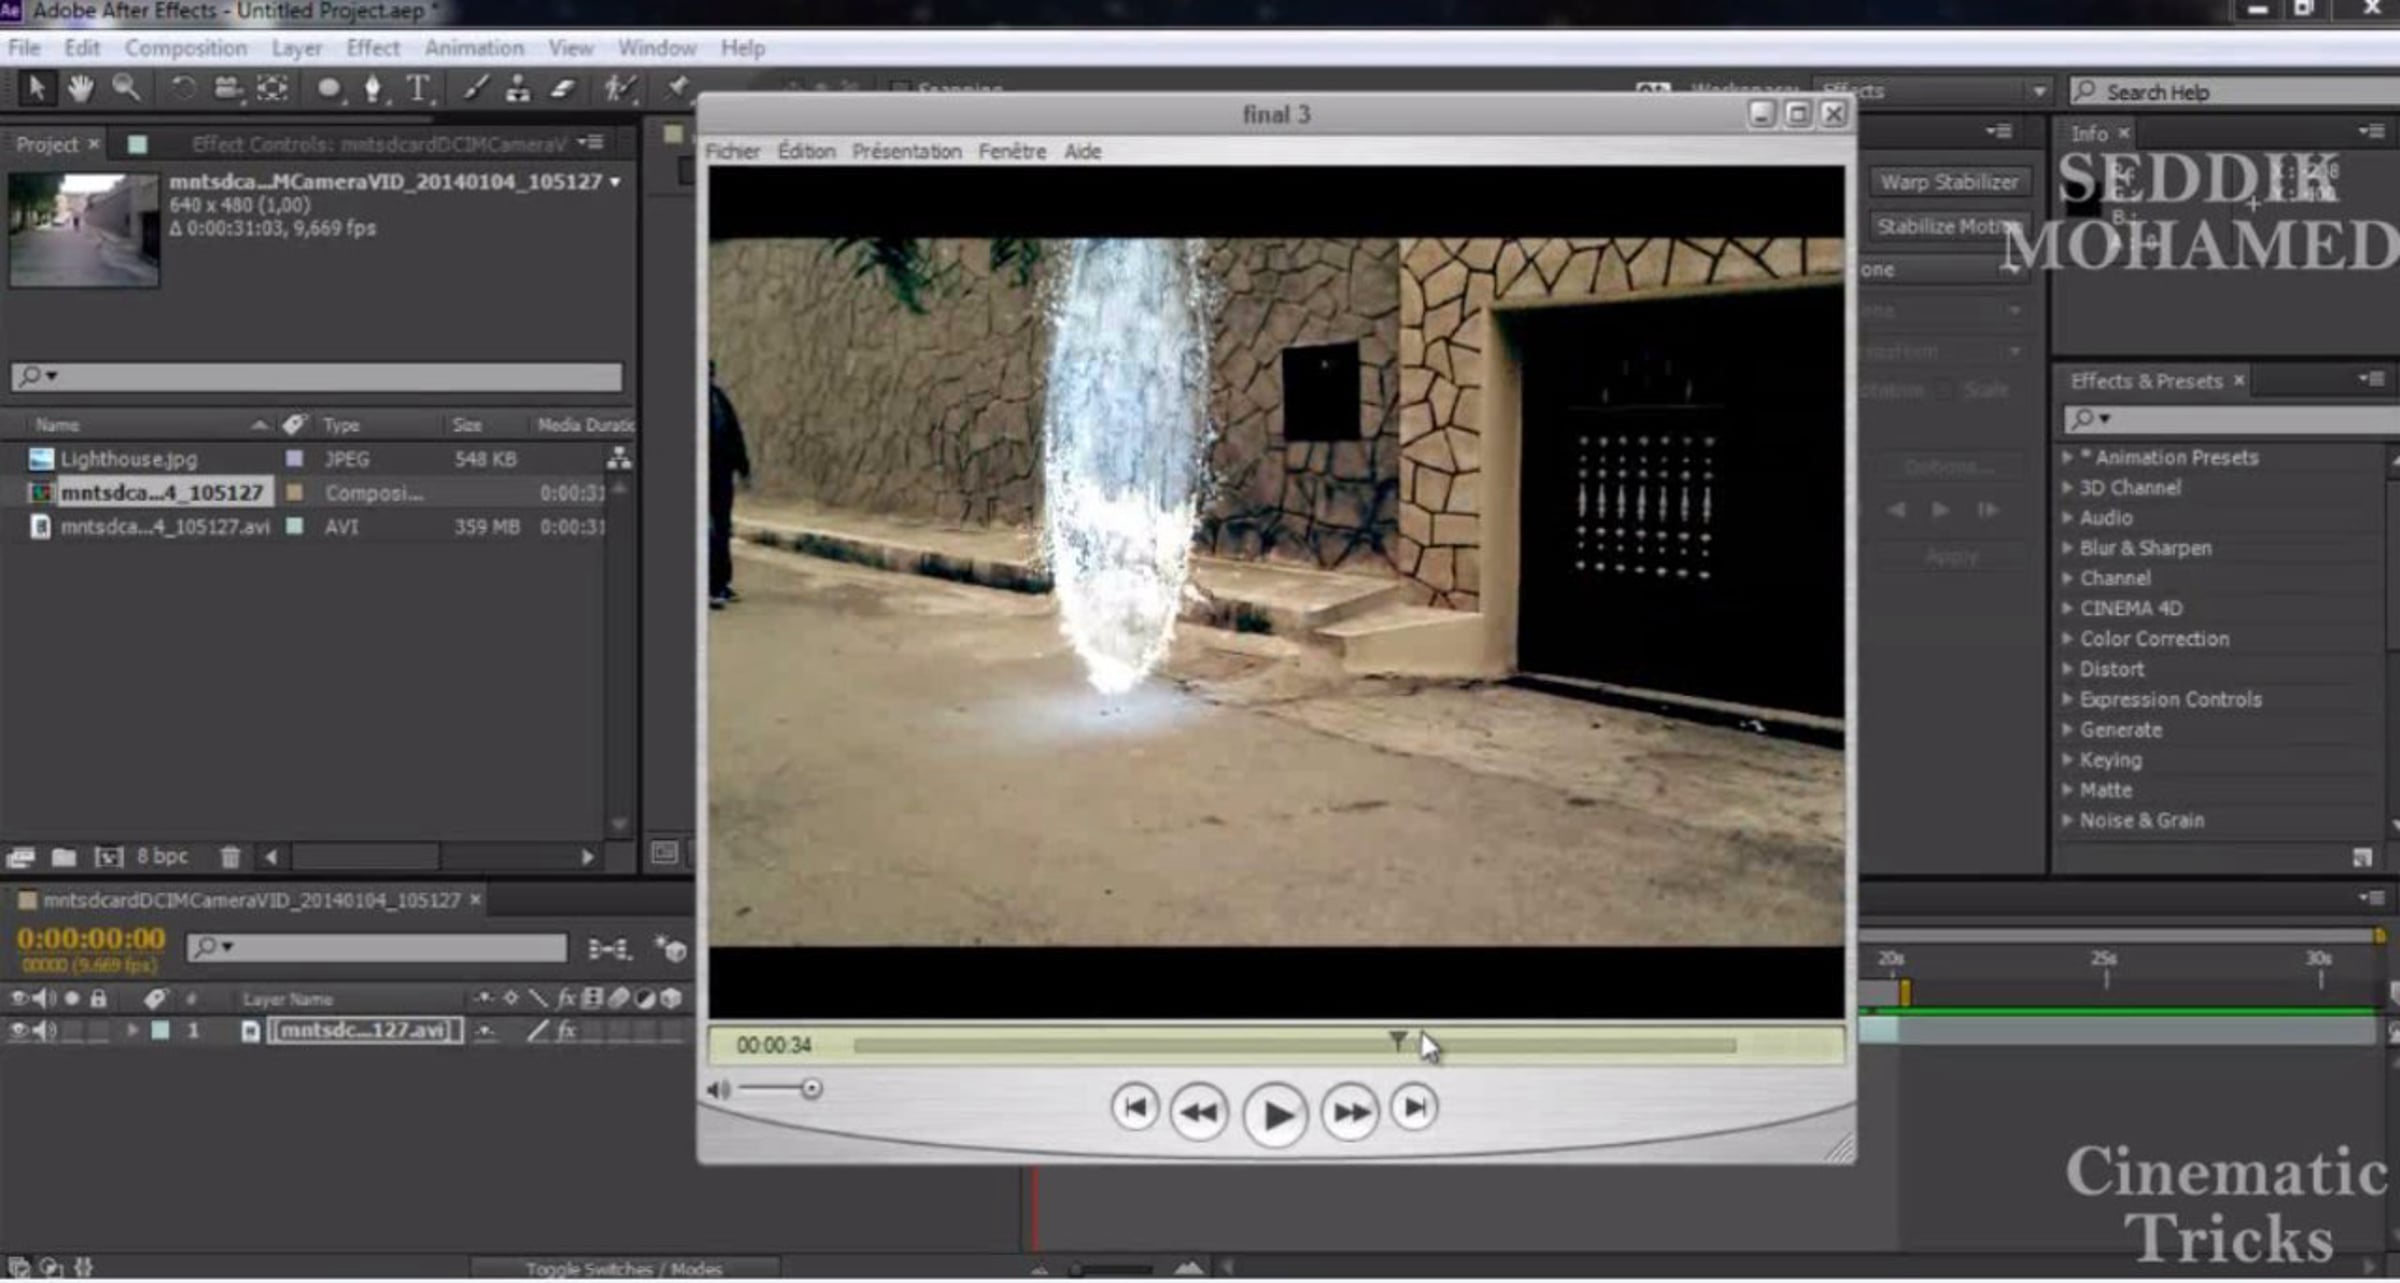Click the Warp Stabilizer button

(x=1948, y=182)
